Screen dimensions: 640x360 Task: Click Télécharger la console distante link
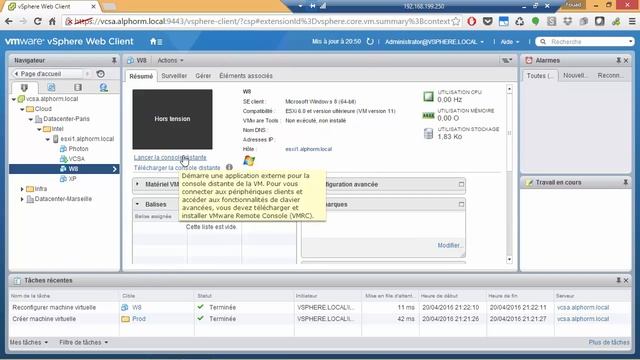coord(177,168)
